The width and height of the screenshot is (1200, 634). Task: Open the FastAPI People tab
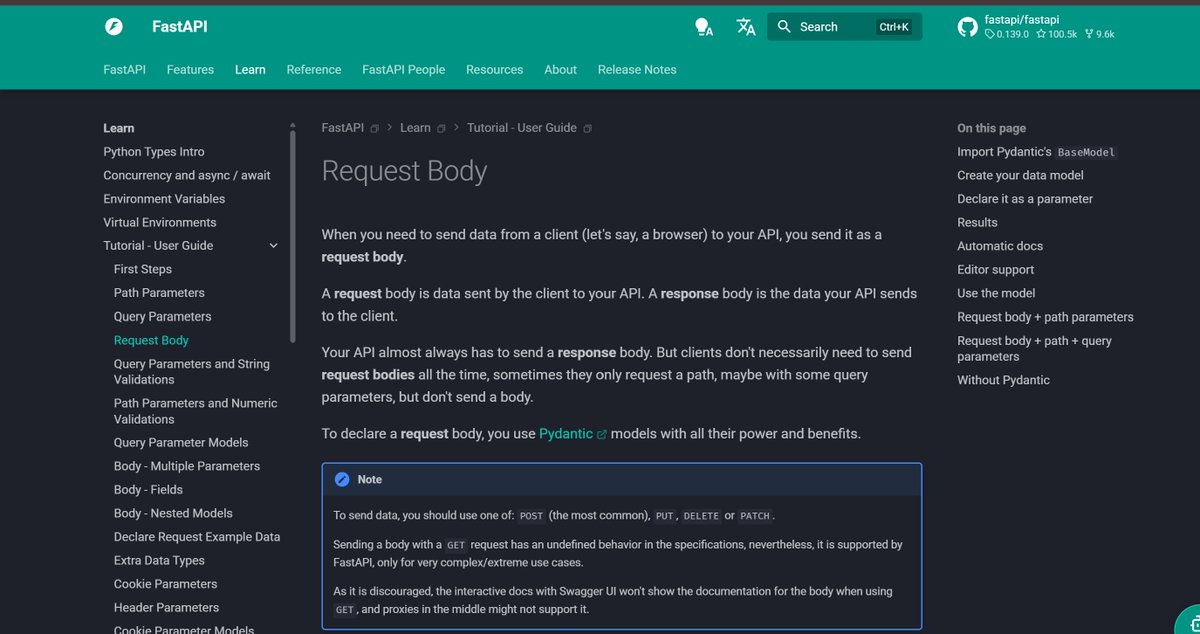tap(404, 70)
